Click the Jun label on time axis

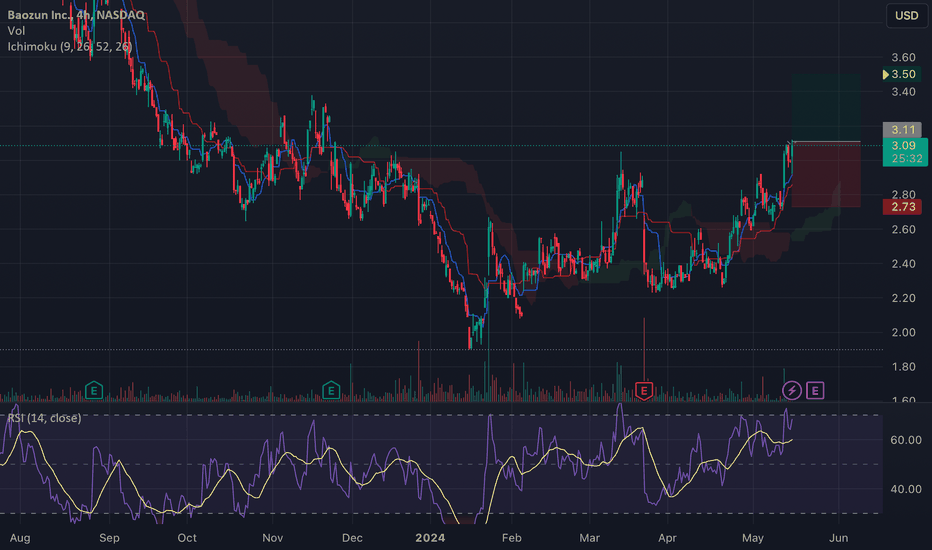839,538
